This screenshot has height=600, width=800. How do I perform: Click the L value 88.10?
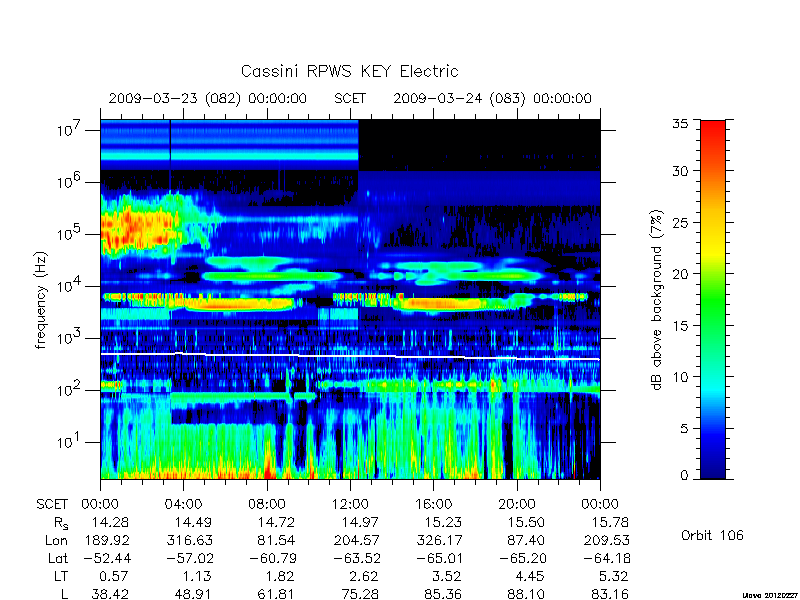coord(526,594)
